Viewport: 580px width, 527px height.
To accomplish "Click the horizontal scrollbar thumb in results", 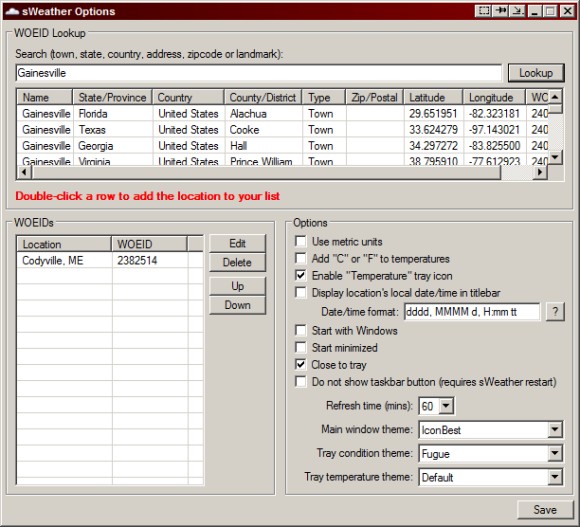I will 266,172.
